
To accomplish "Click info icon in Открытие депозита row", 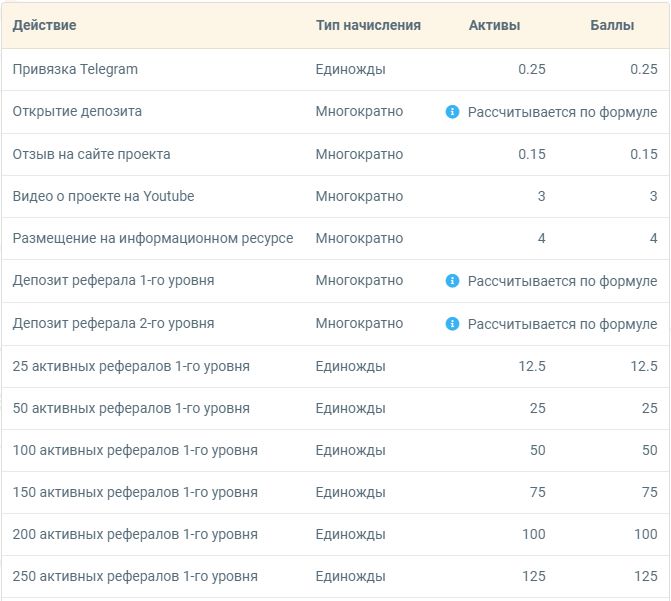I will click(452, 112).
